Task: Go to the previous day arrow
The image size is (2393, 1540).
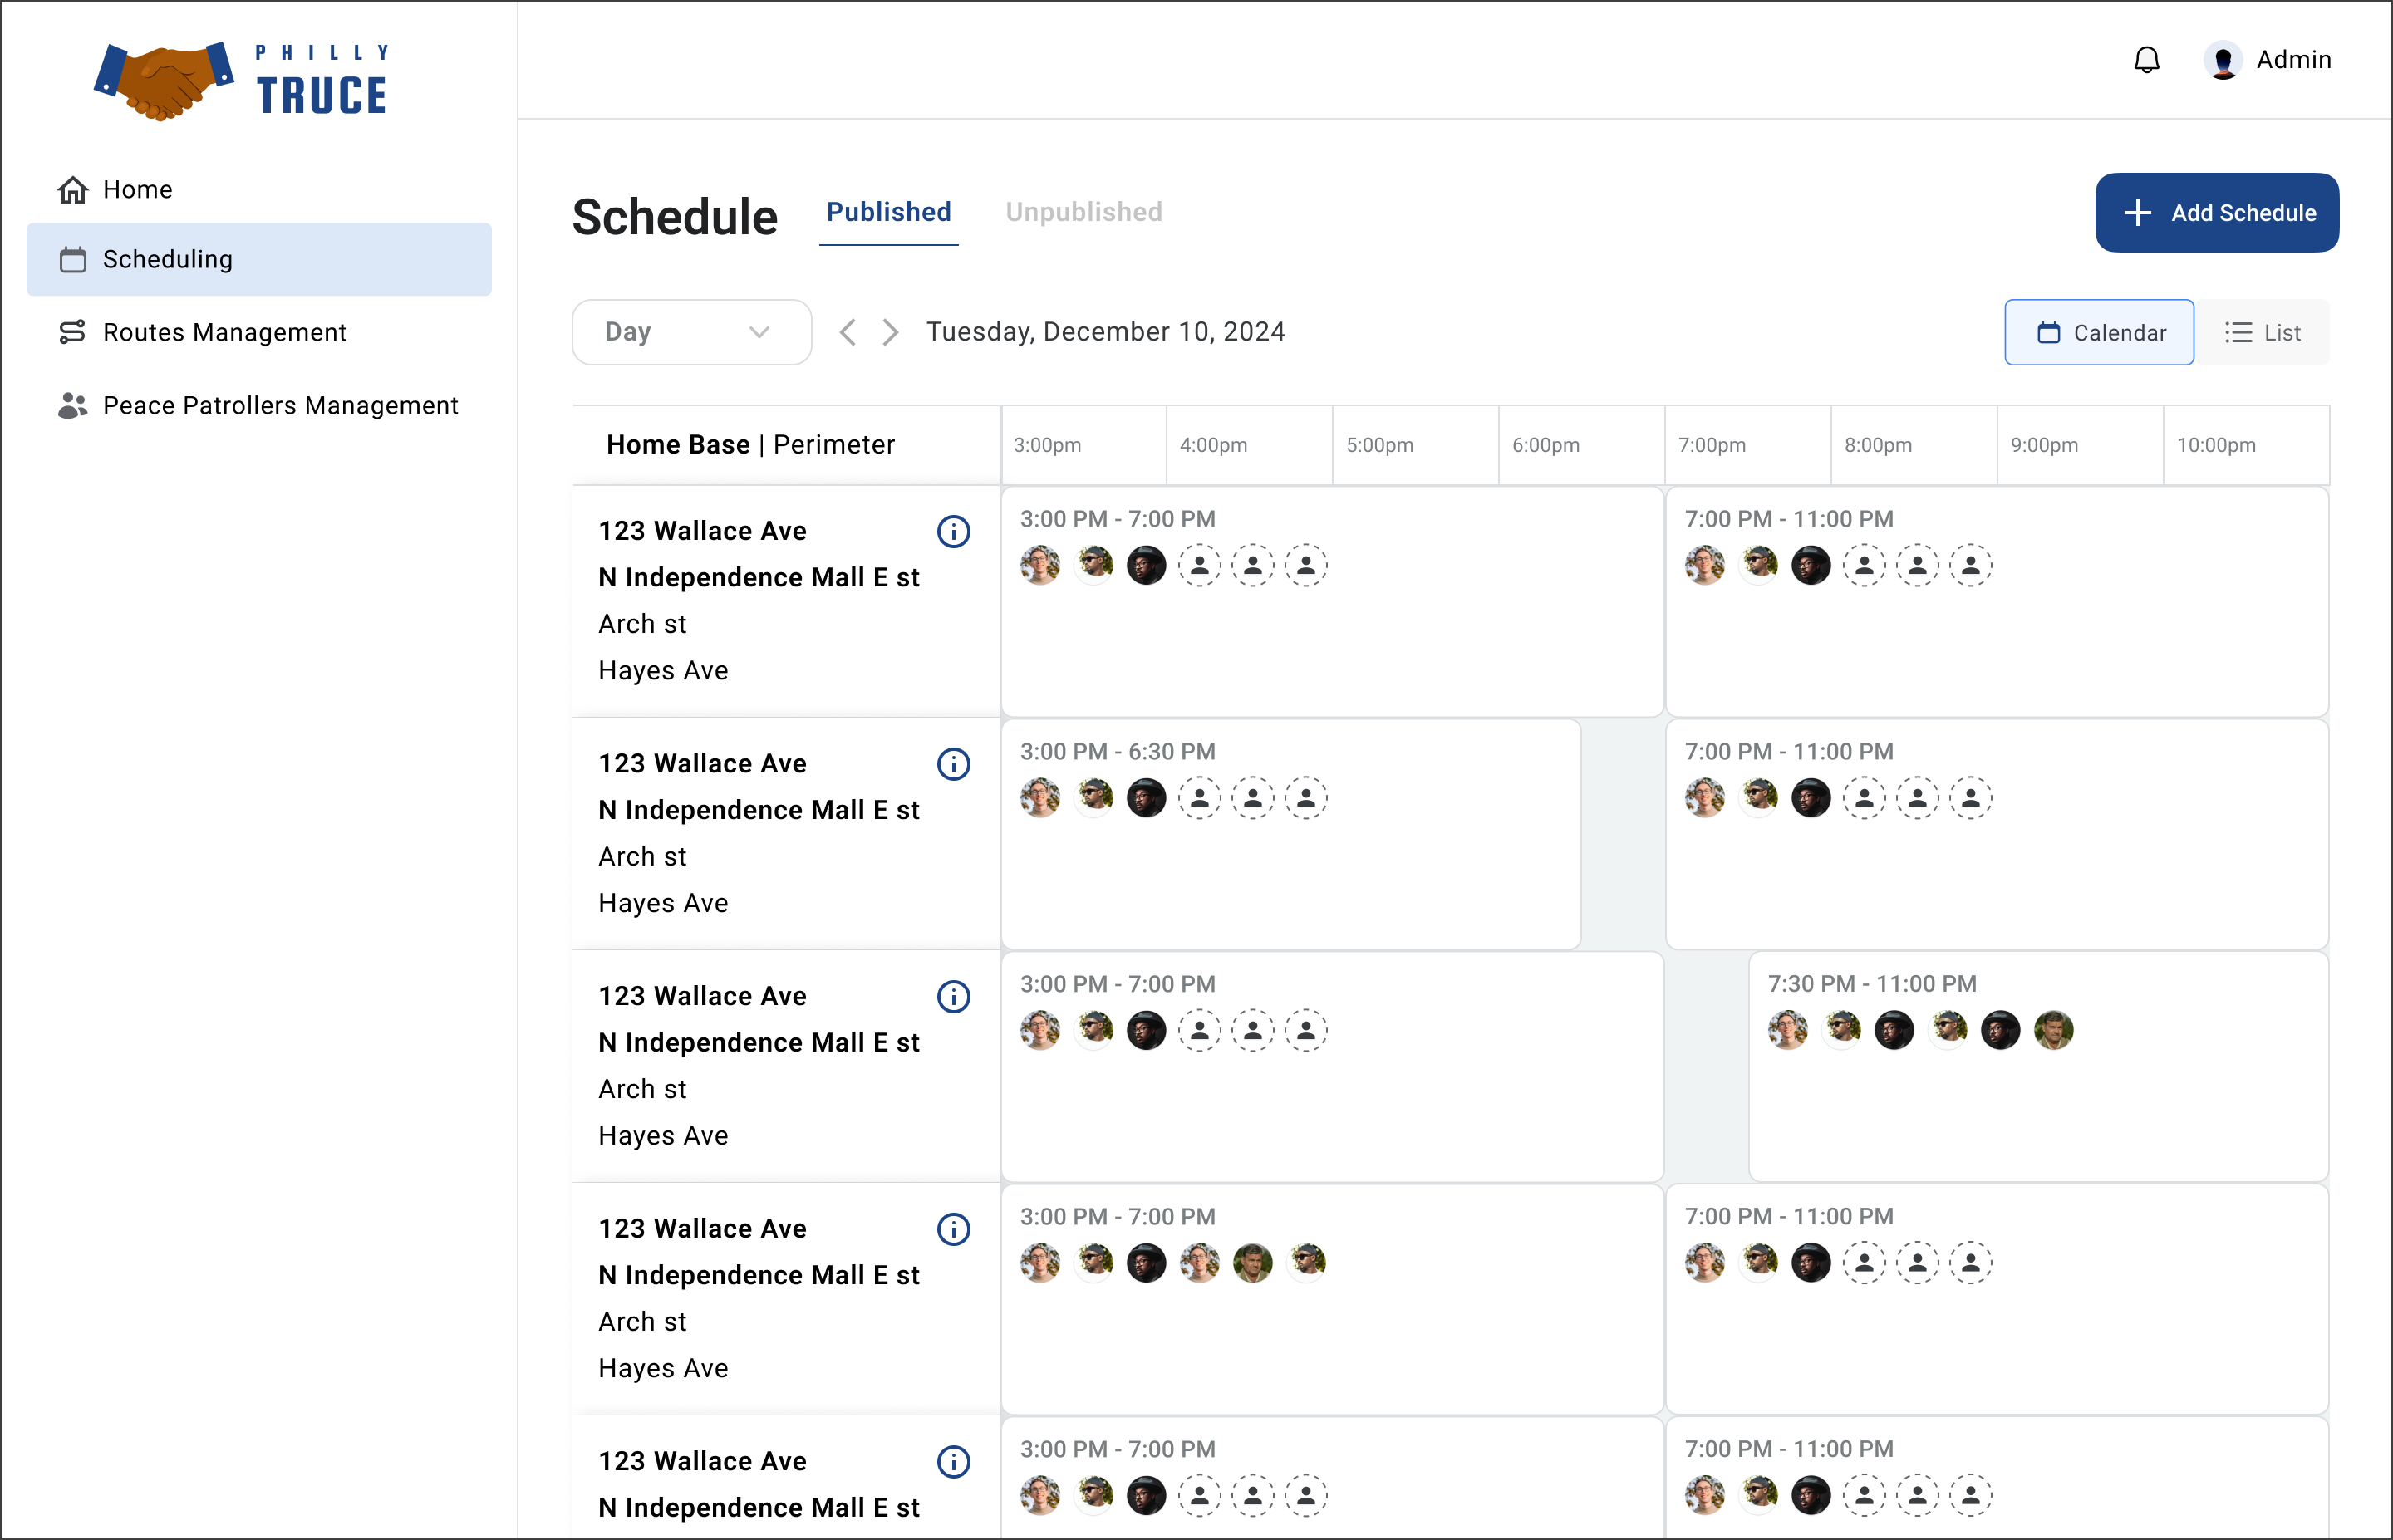Action: [x=847, y=332]
